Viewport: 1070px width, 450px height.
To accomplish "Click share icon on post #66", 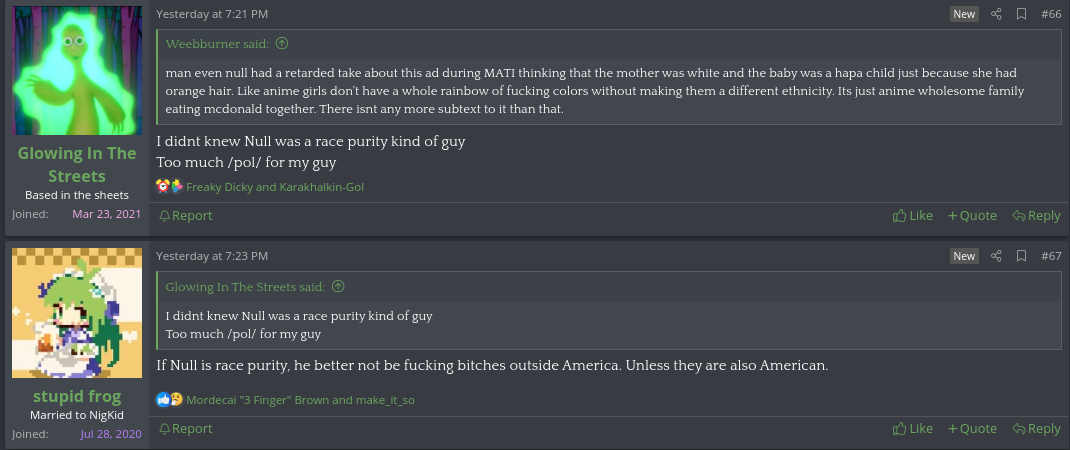I will [x=996, y=14].
